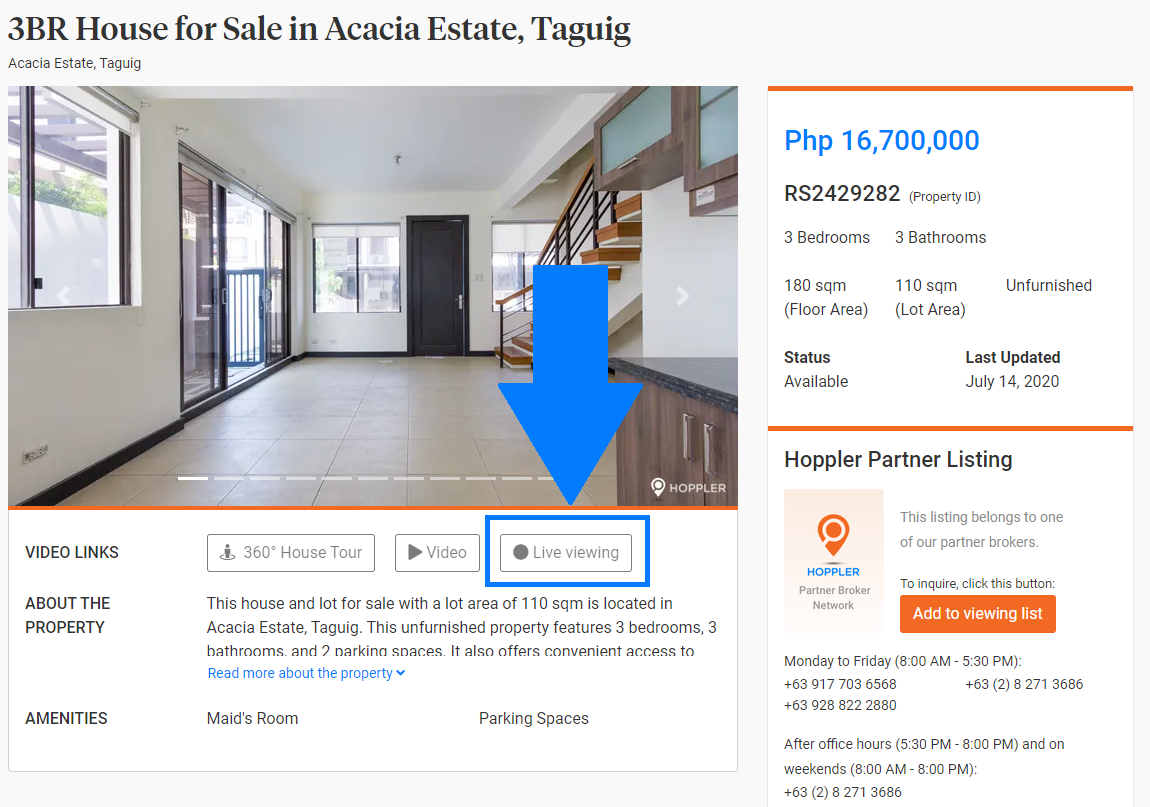Jump to the third carousel slide indicator
The height and width of the screenshot is (807, 1150).
click(x=265, y=478)
